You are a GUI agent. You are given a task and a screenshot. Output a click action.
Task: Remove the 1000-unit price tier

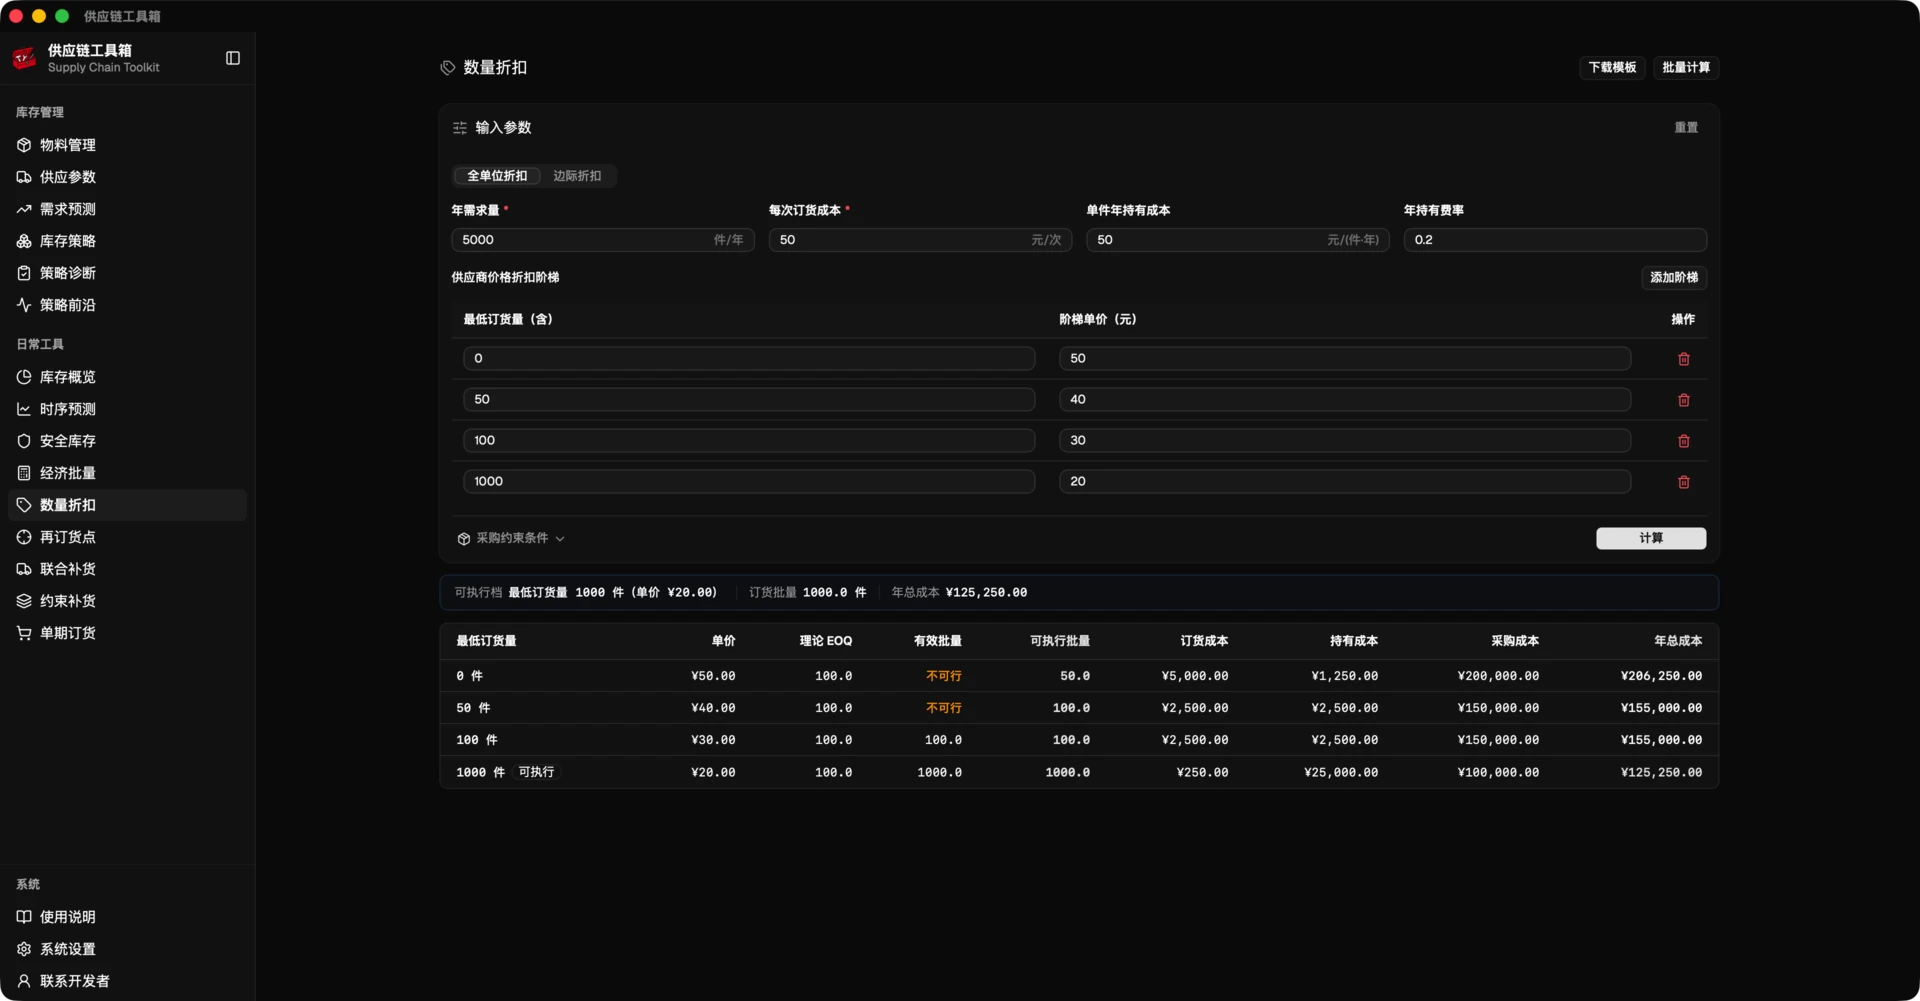pyautogui.click(x=1683, y=482)
